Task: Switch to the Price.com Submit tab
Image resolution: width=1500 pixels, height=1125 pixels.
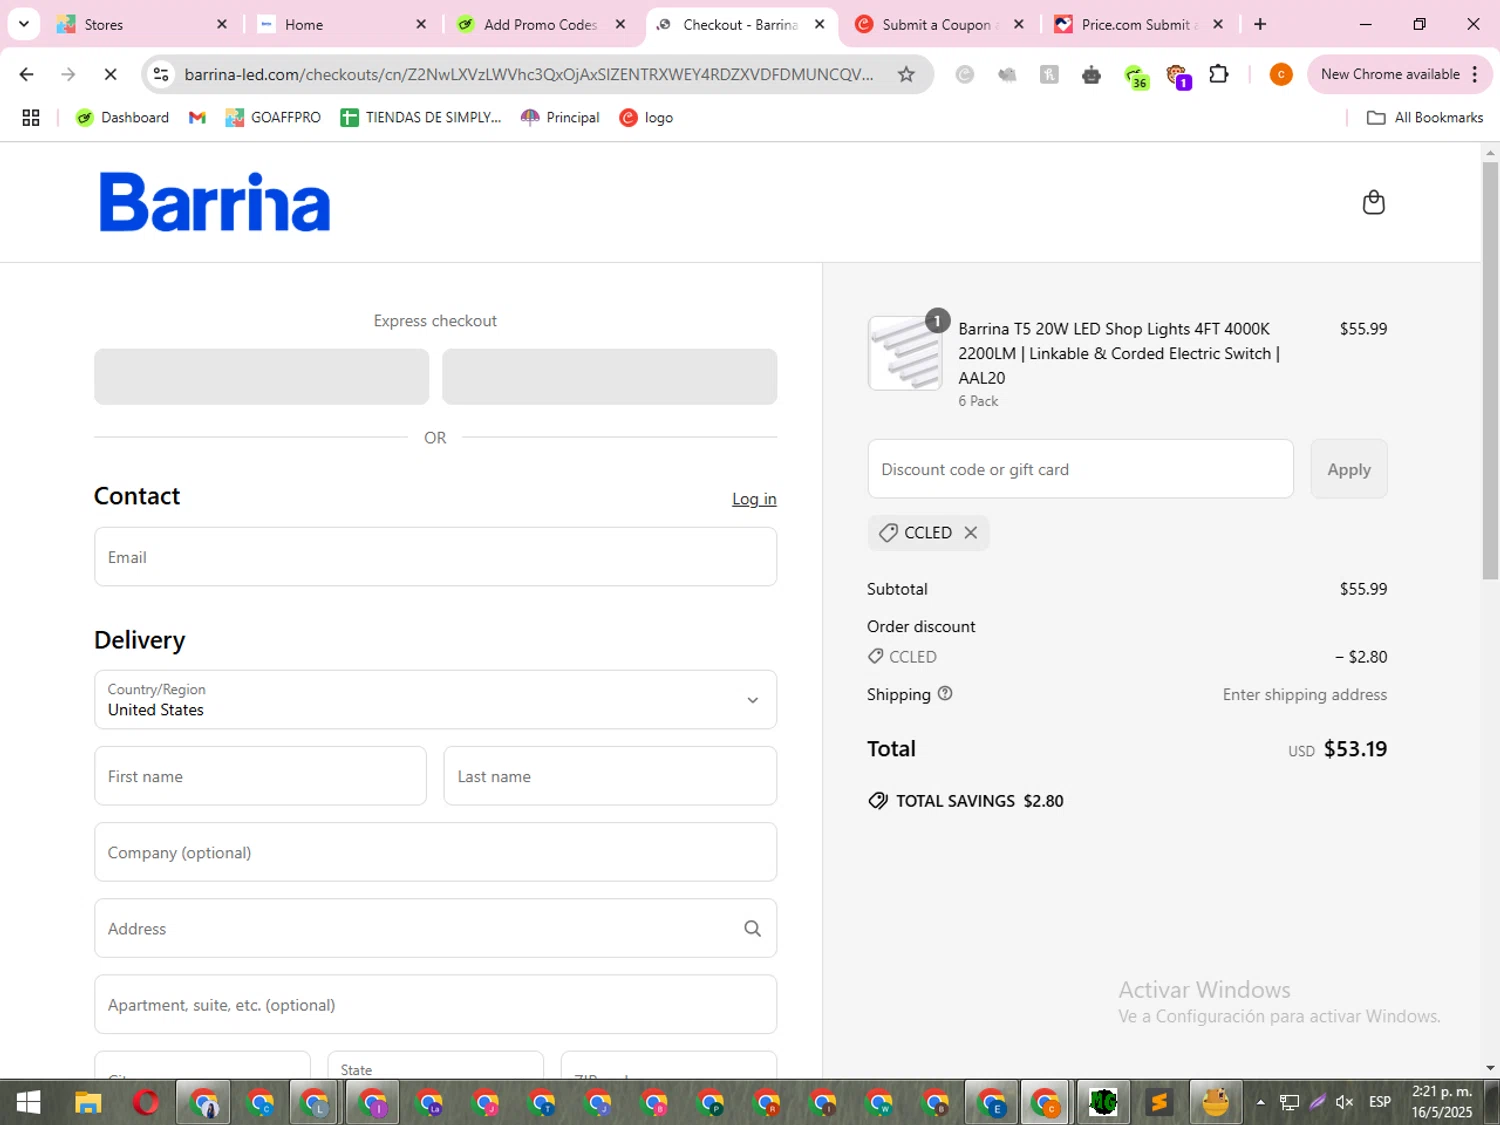Action: coord(1137,24)
